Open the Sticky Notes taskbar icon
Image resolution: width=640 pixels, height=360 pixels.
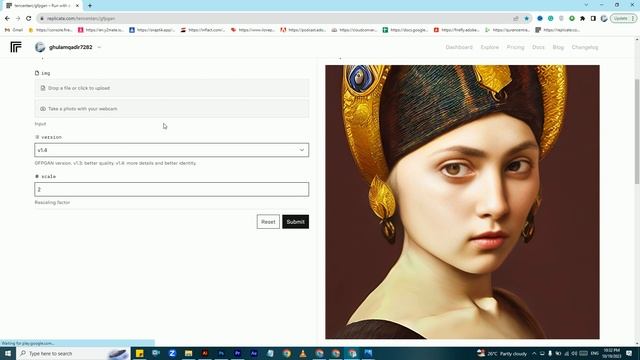(x=140, y=353)
